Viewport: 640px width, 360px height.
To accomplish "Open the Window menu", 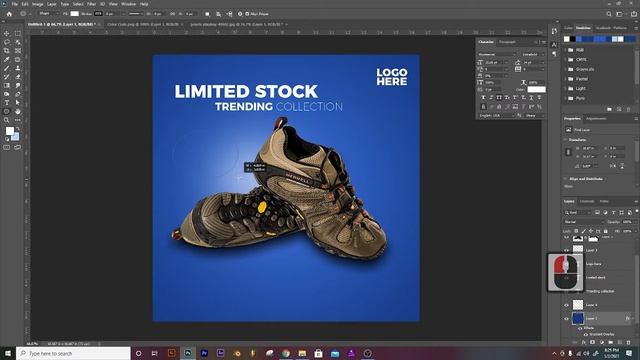I will (128, 4).
